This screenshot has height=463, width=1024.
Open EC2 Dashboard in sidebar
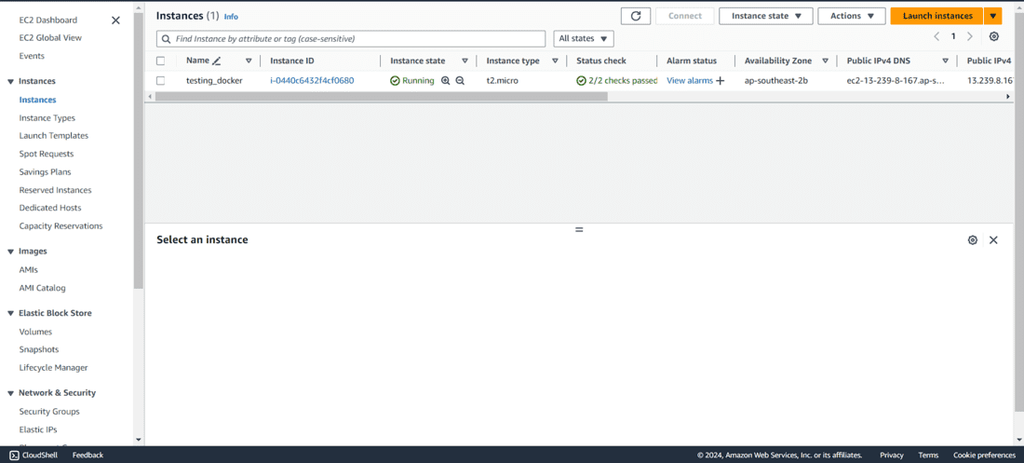click(x=48, y=20)
